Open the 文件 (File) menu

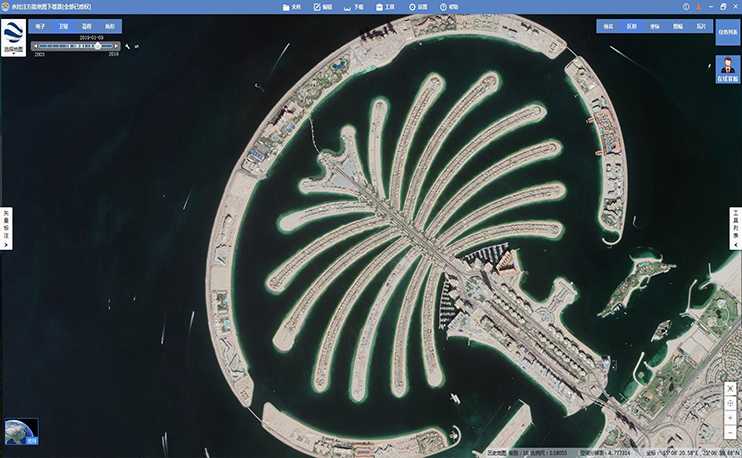pos(291,6)
